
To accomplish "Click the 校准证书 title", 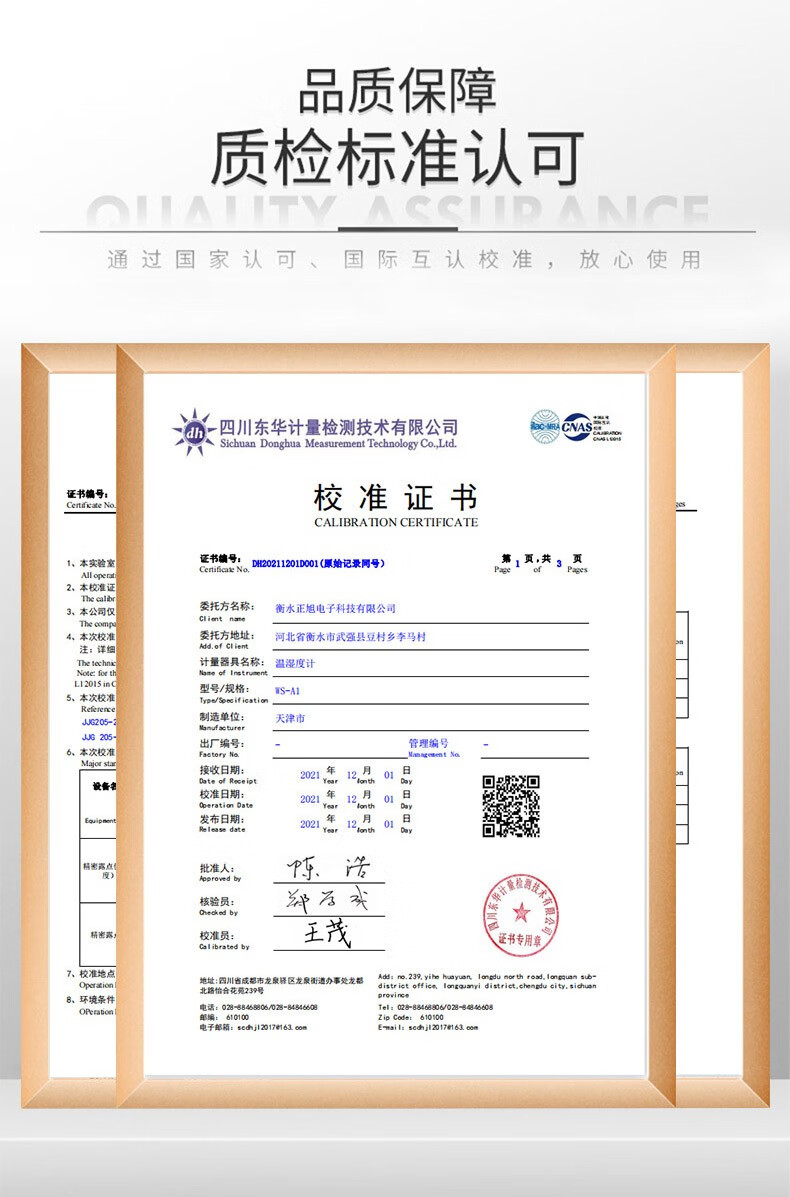I will [395, 498].
